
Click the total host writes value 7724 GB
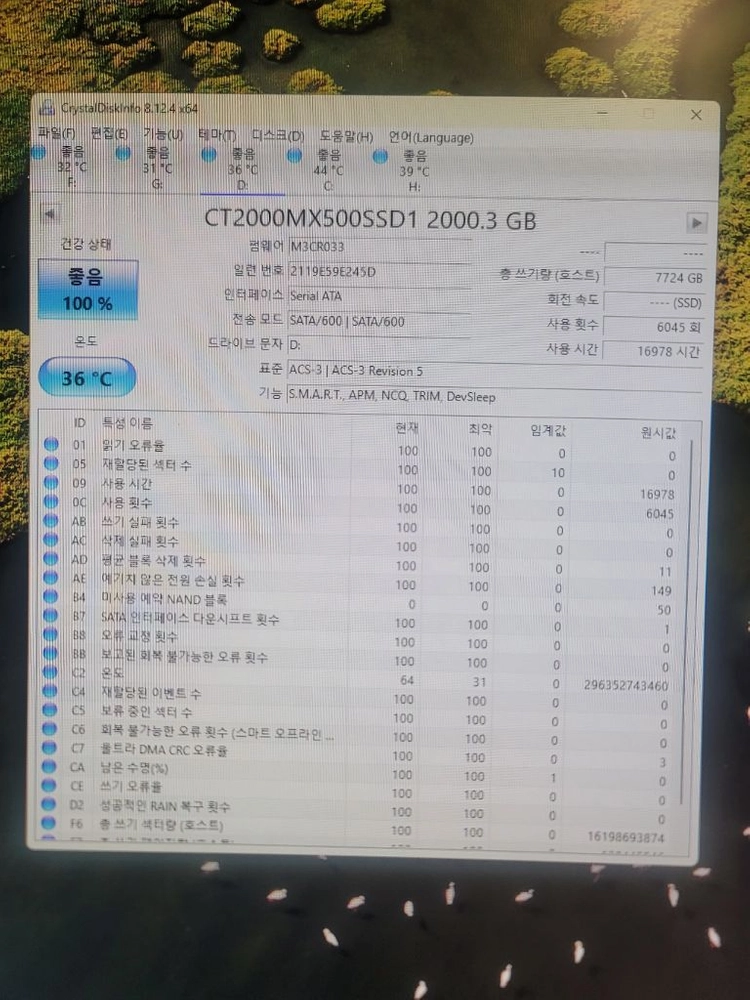point(654,277)
